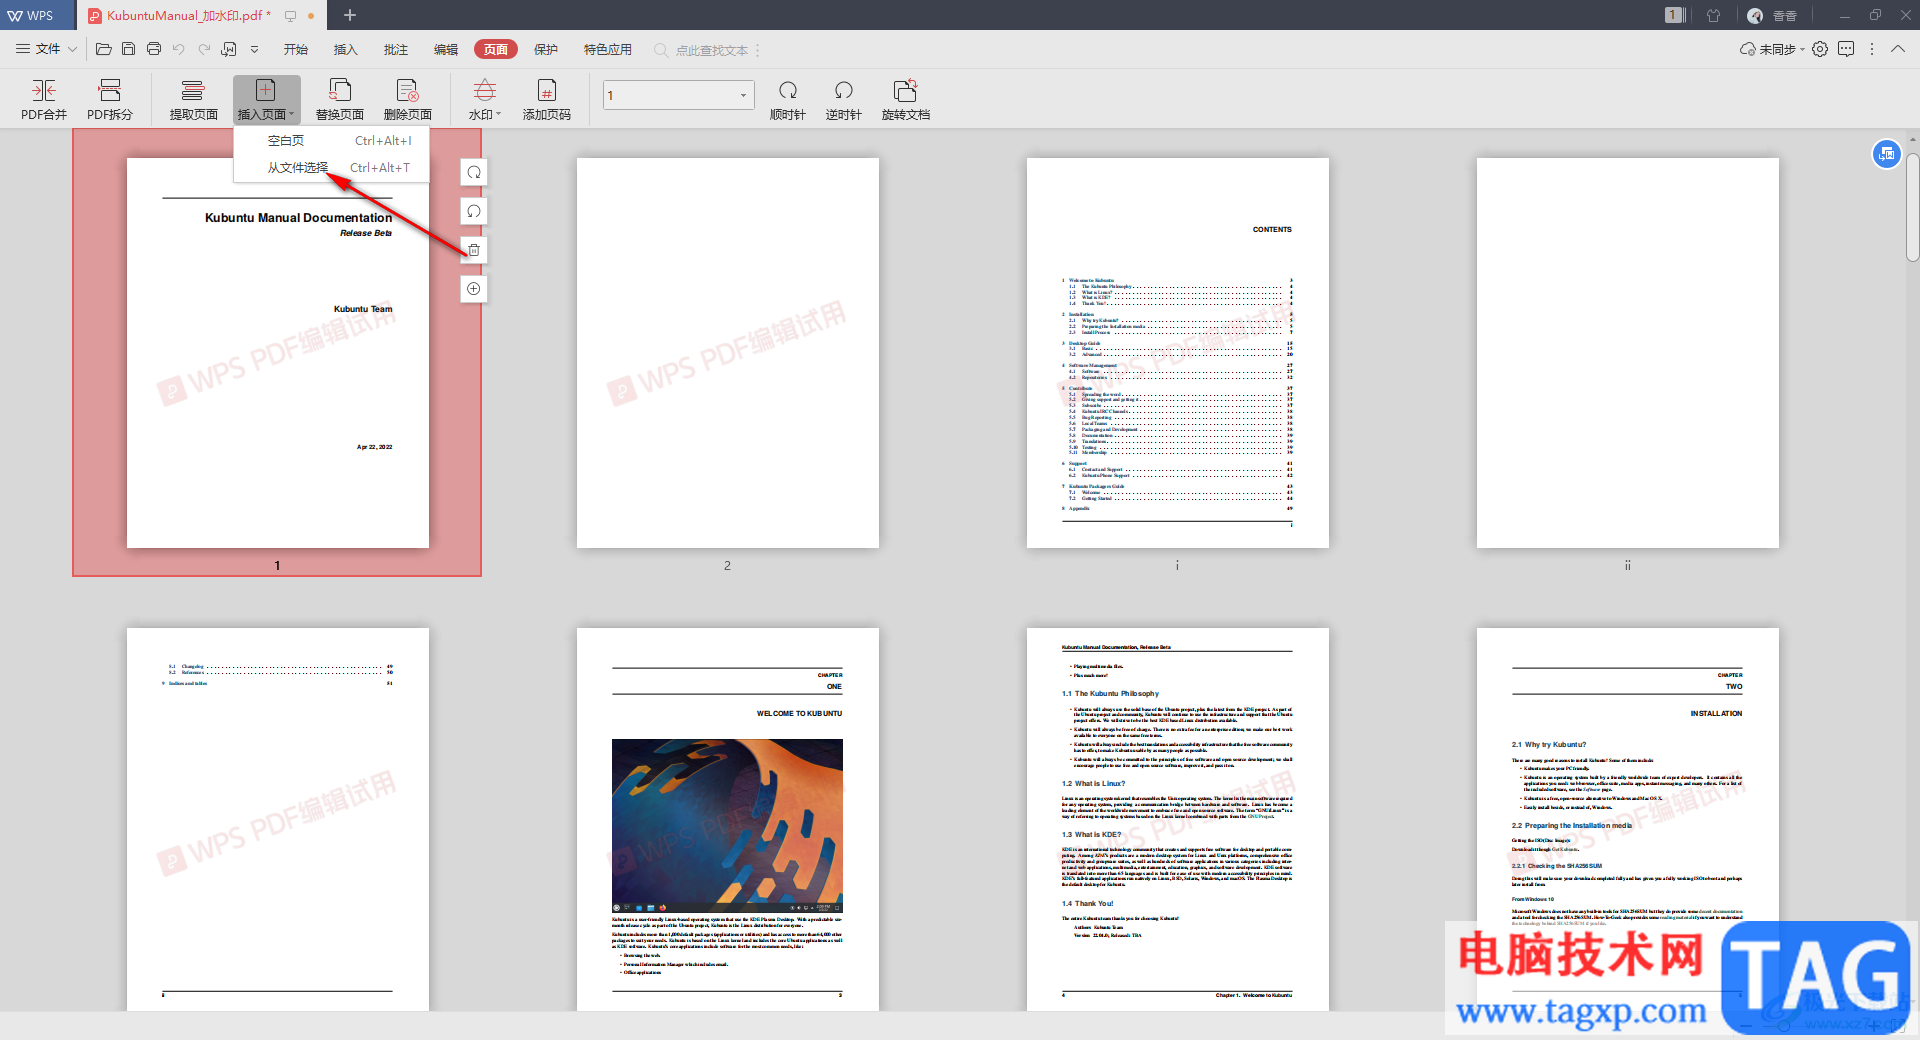
Task: Collapse the ribbon with the up chevron
Action: click(x=1898, y=49)
